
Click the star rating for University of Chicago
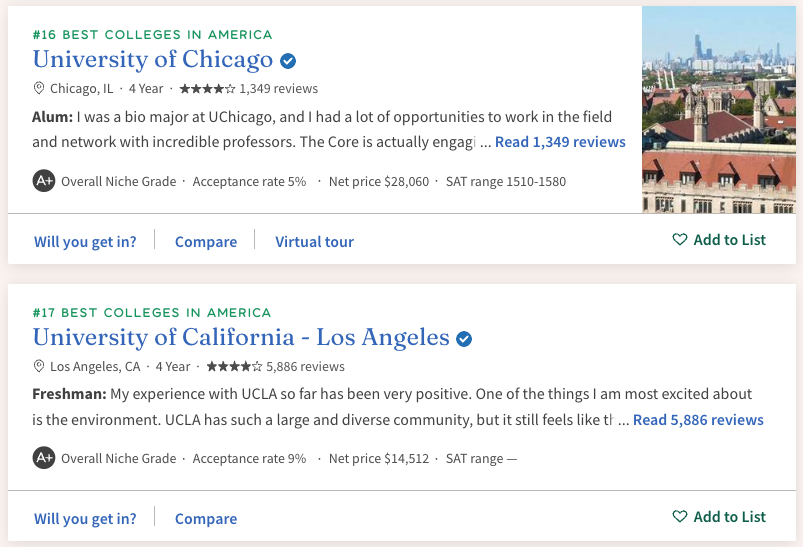[207, 89]
